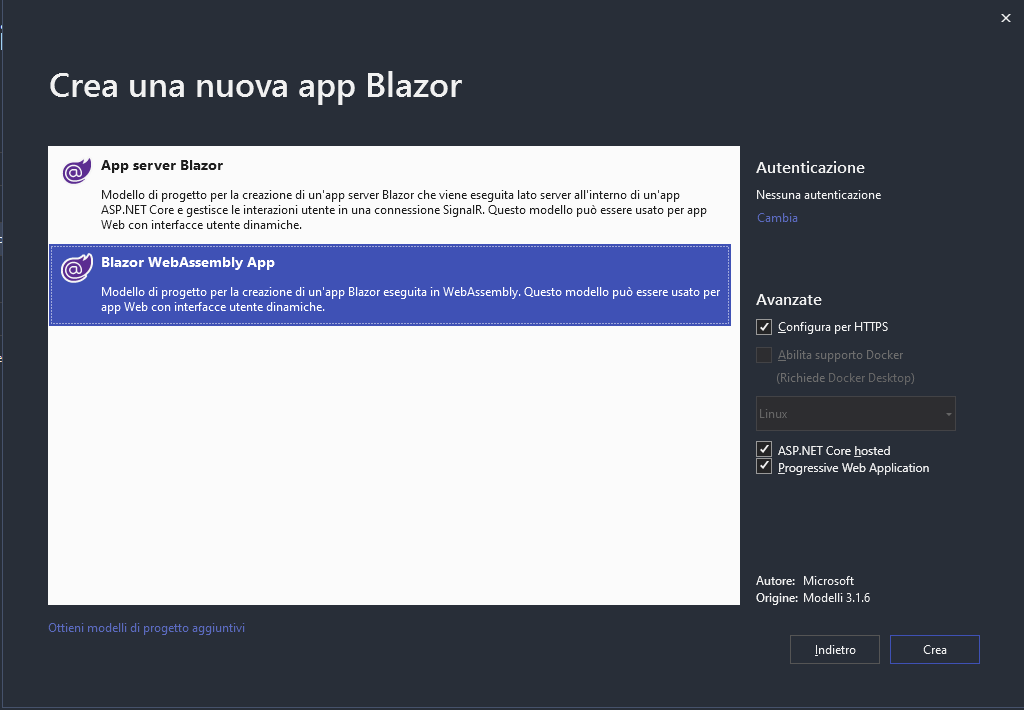Toggle the Progressive Web Application checkbox
The width and height of the screenshot is (1024, 710).
(764, 466)
